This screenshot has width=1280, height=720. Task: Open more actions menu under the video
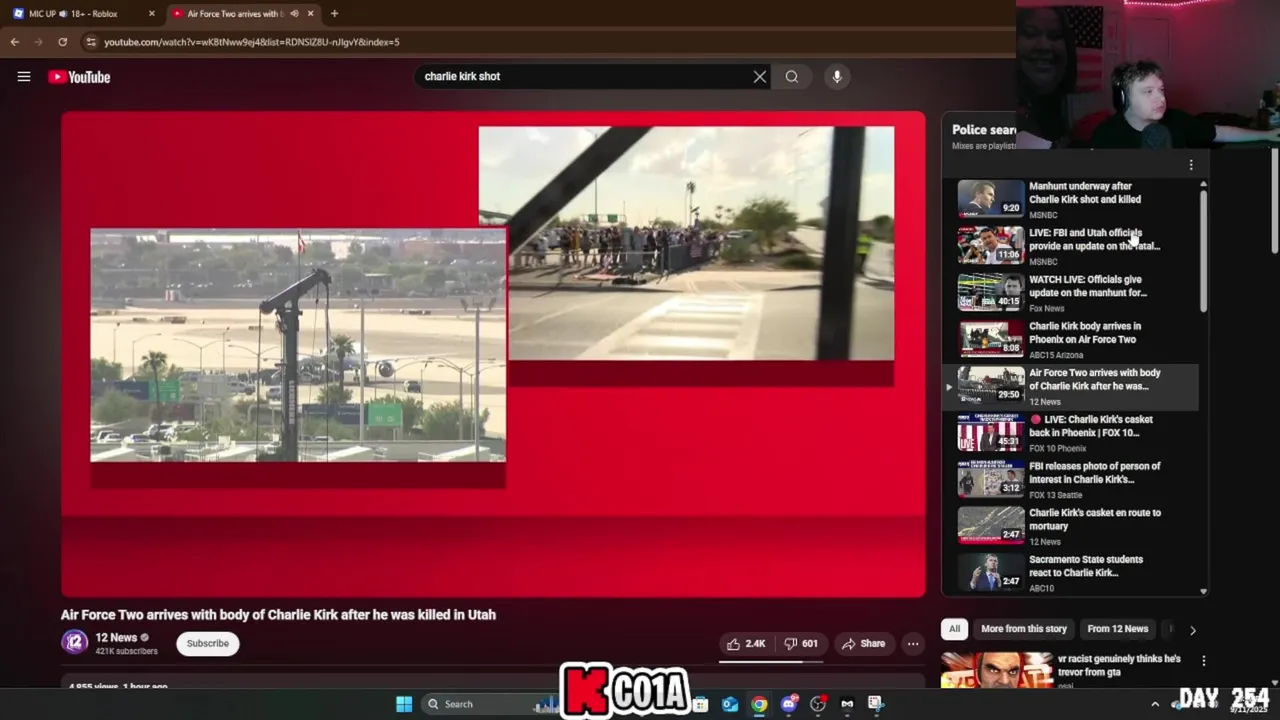tap(913, 644)
